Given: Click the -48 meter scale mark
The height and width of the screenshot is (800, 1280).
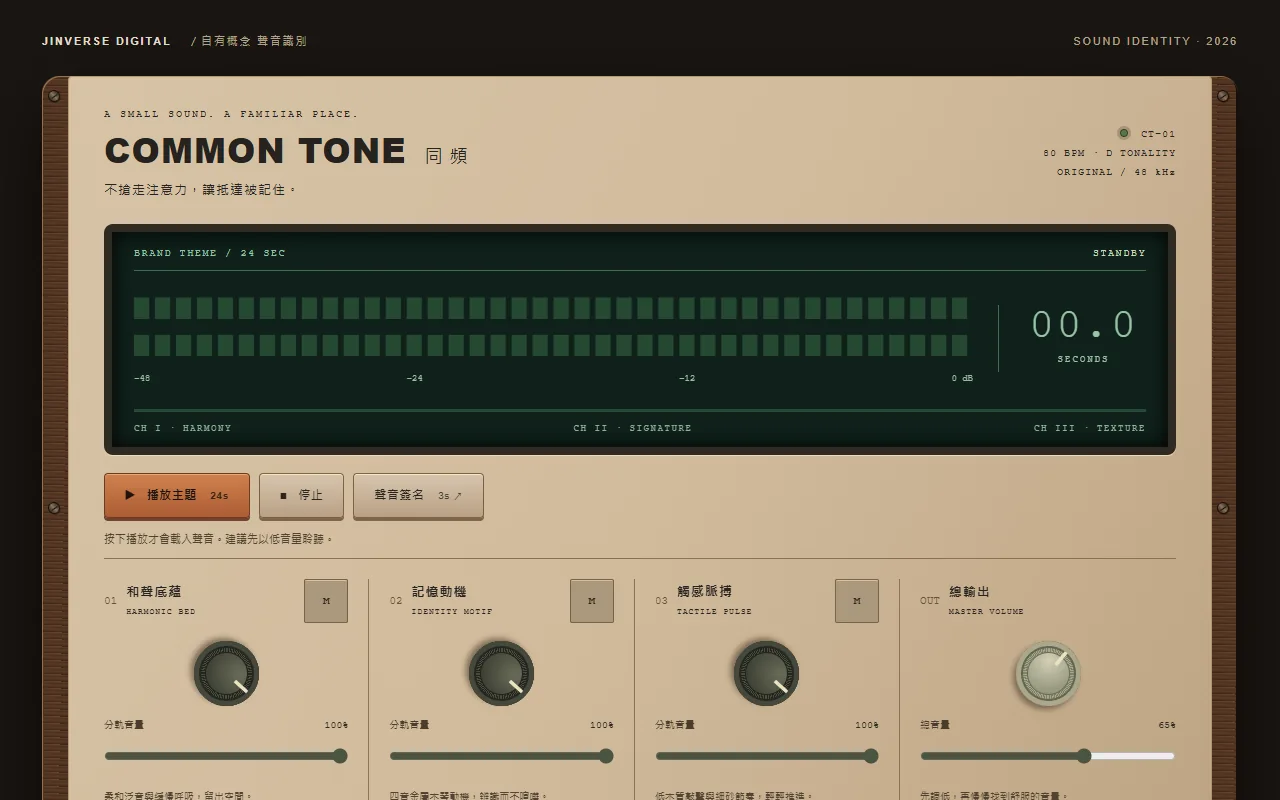Looking at the screenshot, I should click(x=142, y=378).
